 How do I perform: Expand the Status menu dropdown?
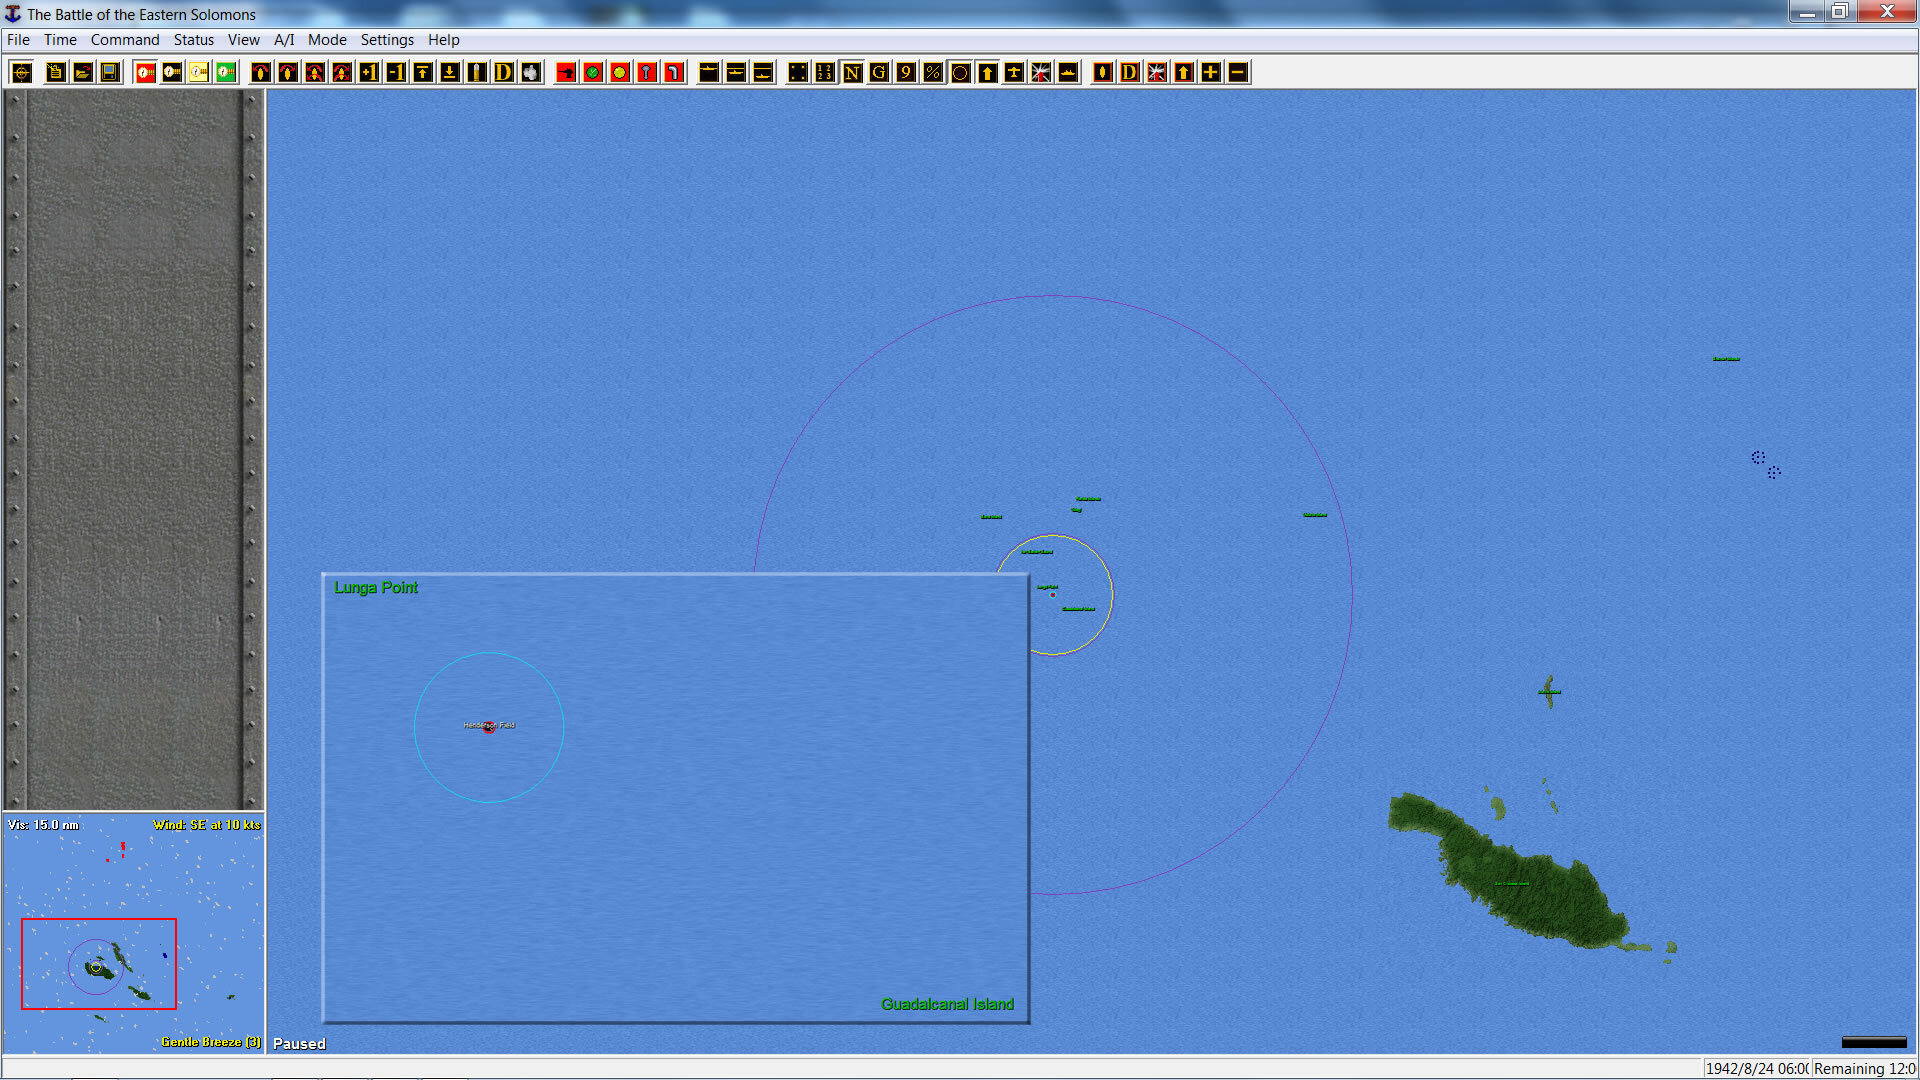coord(193,40)
